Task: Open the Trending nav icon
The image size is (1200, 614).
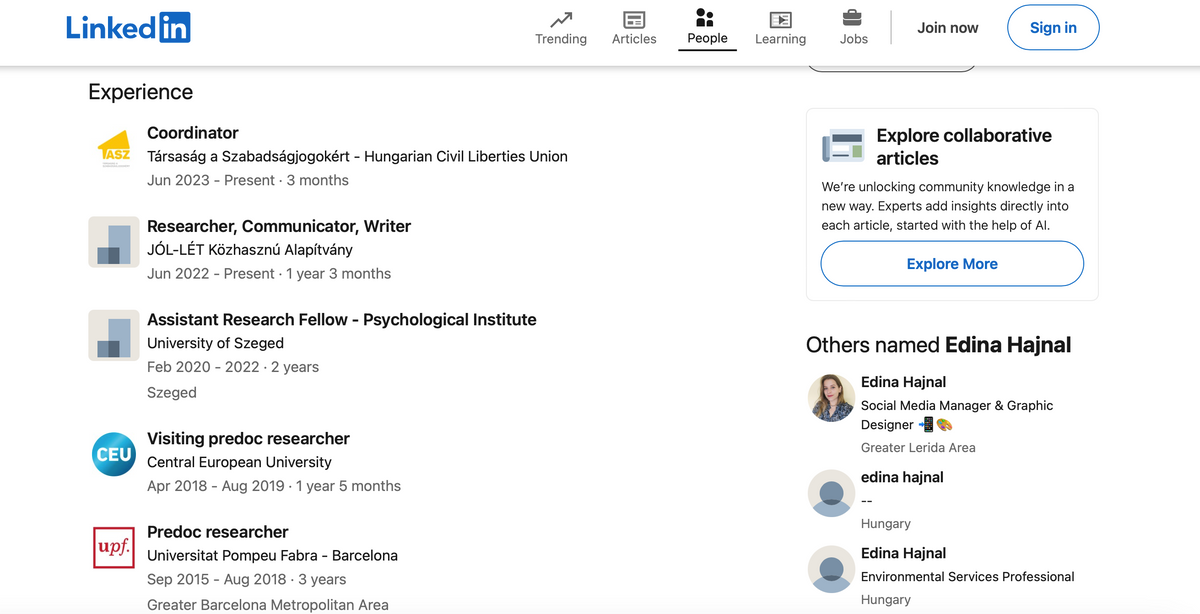Action: 561,20
